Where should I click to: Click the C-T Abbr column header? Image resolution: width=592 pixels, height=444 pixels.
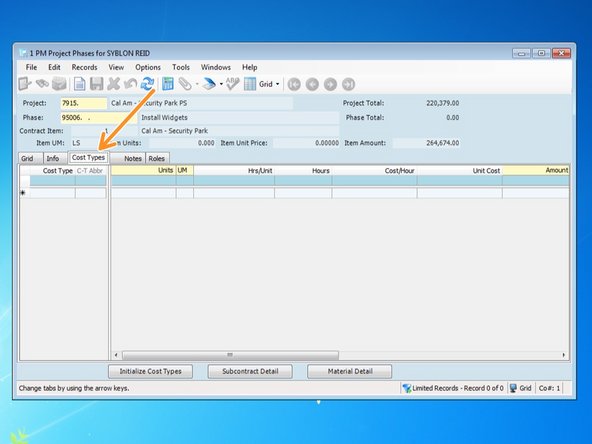pos(91,171)
